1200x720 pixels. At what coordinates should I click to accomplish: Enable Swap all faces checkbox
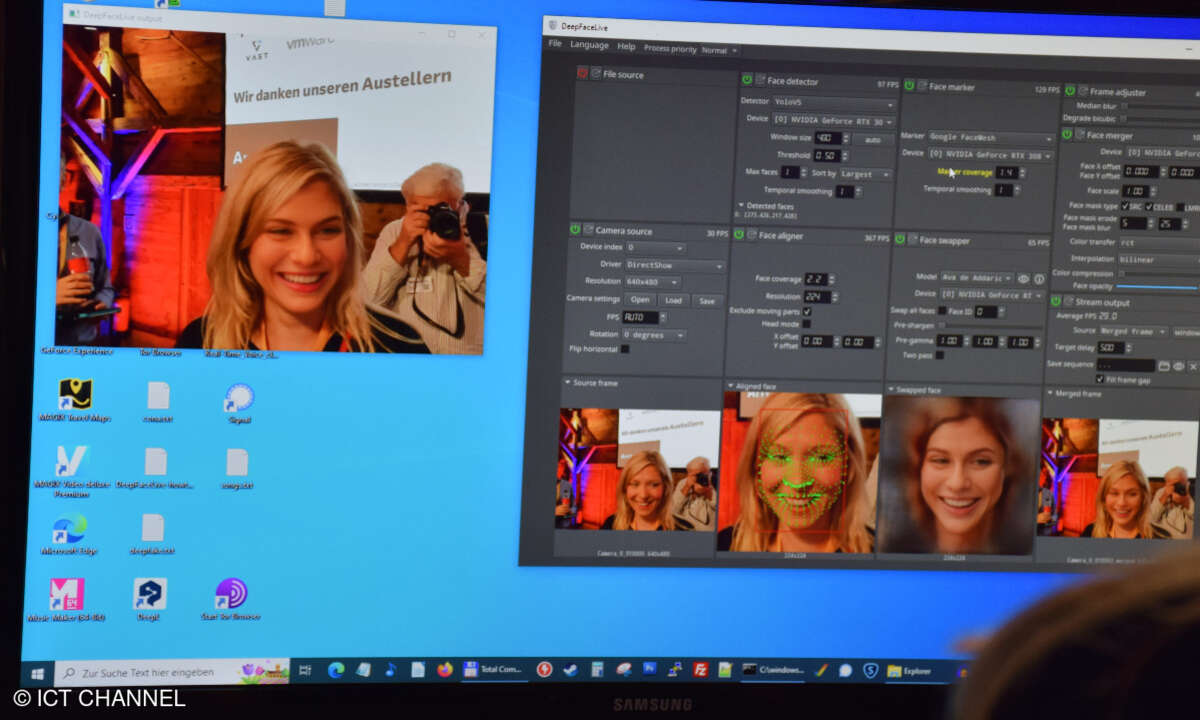pyautogui.click(x=942, y=311)
